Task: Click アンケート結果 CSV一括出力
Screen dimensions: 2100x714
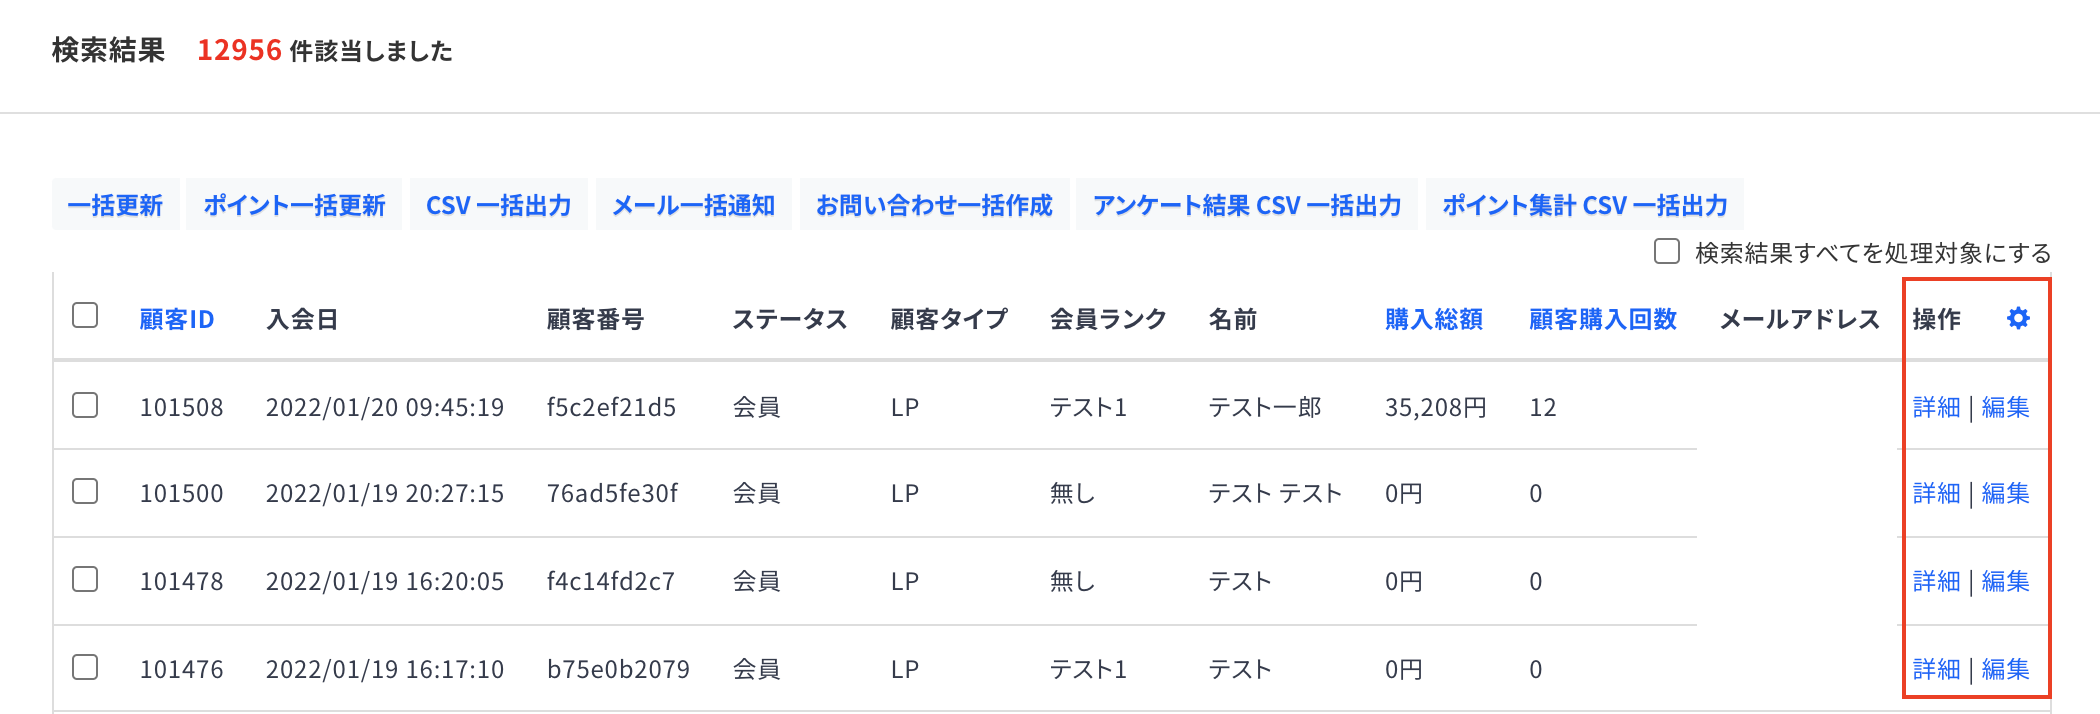Action: click(1247, 205)
